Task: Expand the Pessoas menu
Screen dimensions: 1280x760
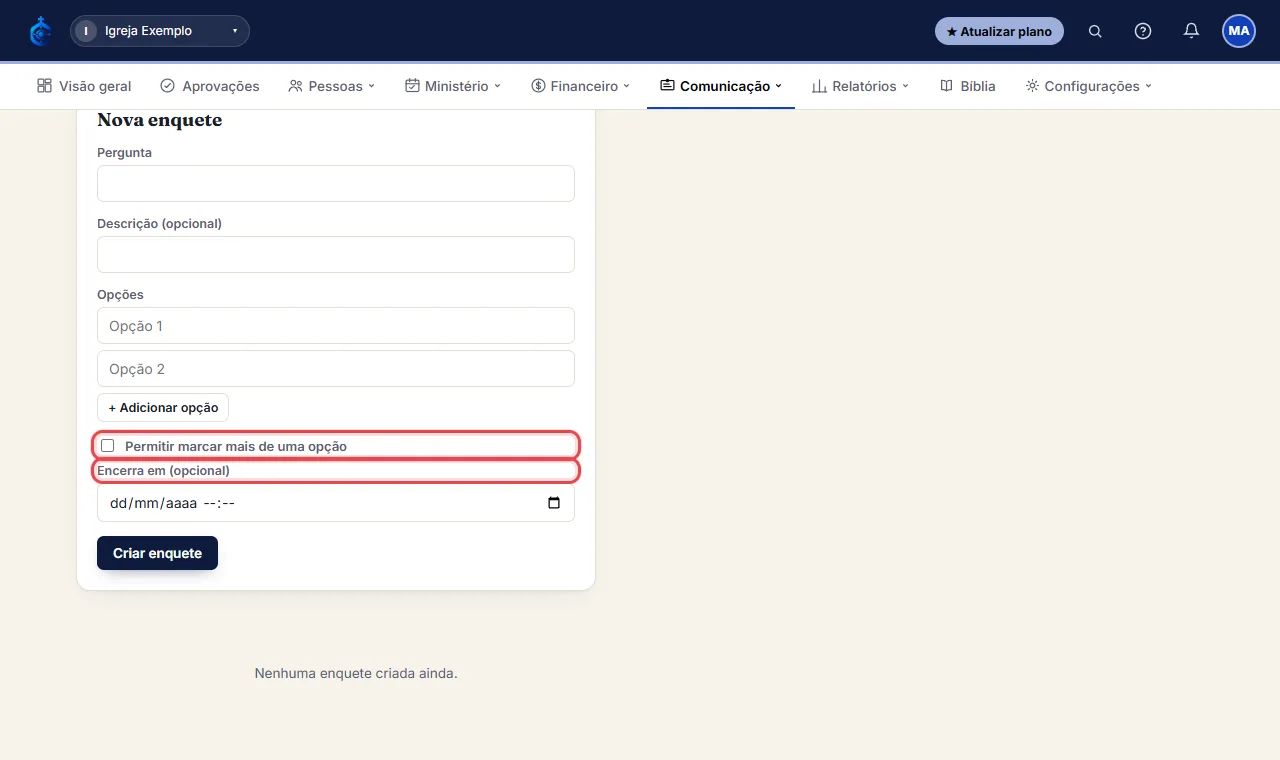Action: point(331,86)
